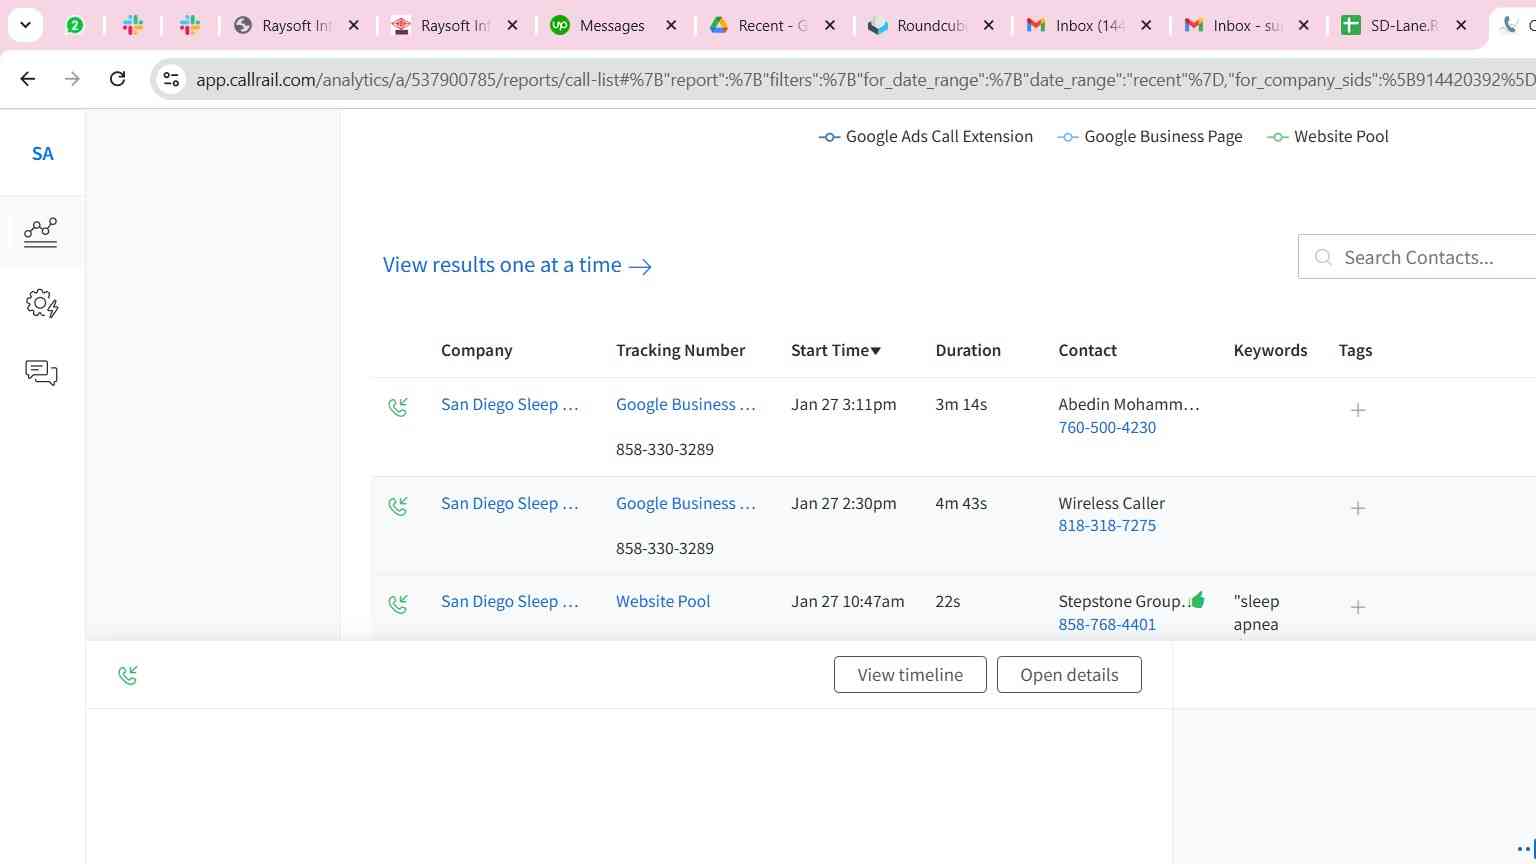Open contact number 858-768-4401
The image size is (1536, 864).
[1107, 625]
